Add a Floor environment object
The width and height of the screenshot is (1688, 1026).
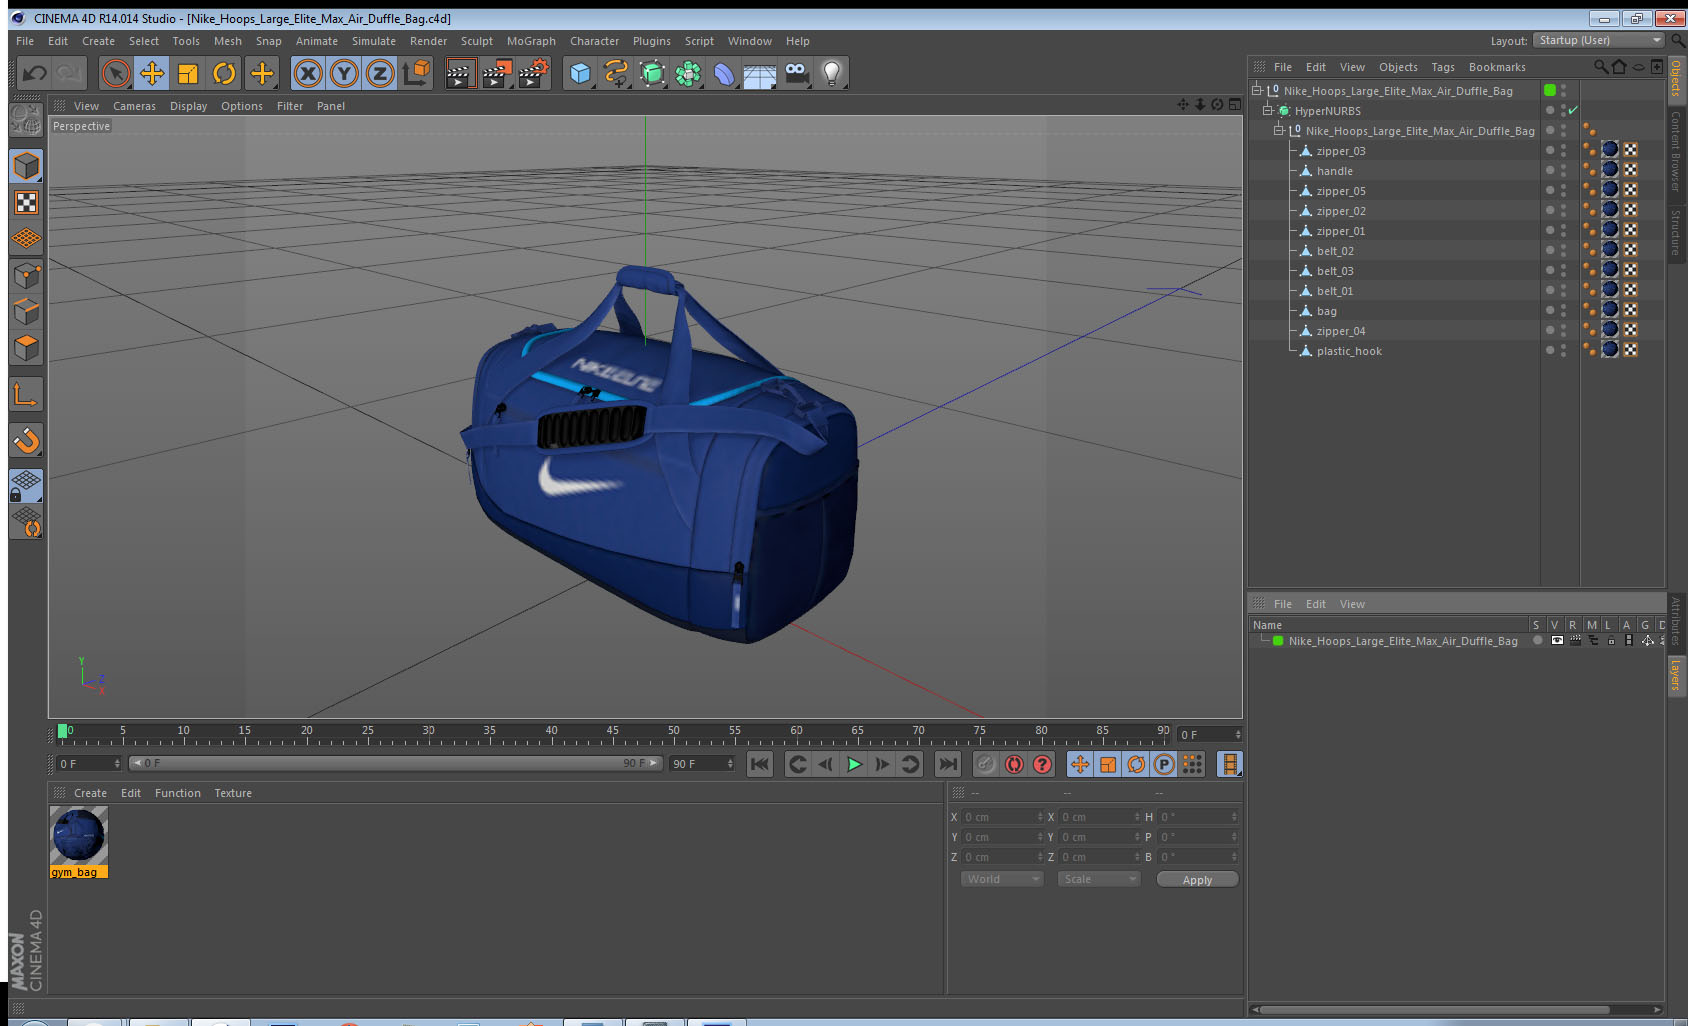[760, 73]
